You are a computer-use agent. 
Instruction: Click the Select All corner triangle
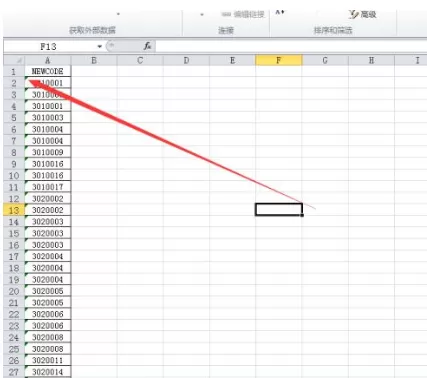coord(14,60)
